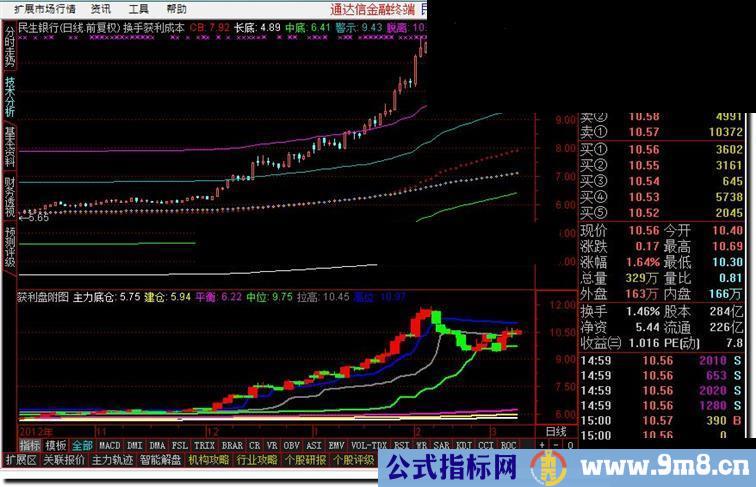Click the minus zoom button below 日线
Viewport: 756px width, 487px height.
click(558, 445)
